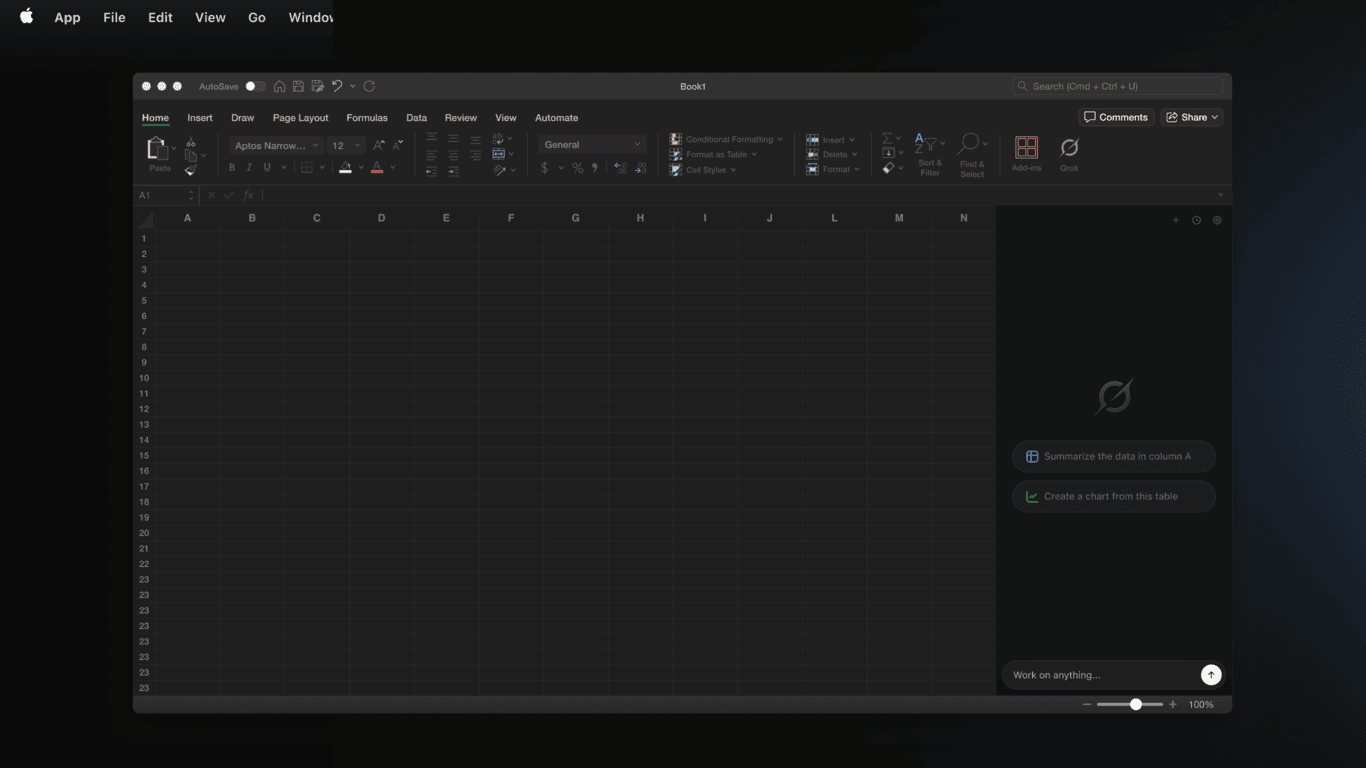This screenshot has height=768, width=1366.
Task: Click the zoom slider handle
Action: pyautogui.click(x=1136, y=705)
